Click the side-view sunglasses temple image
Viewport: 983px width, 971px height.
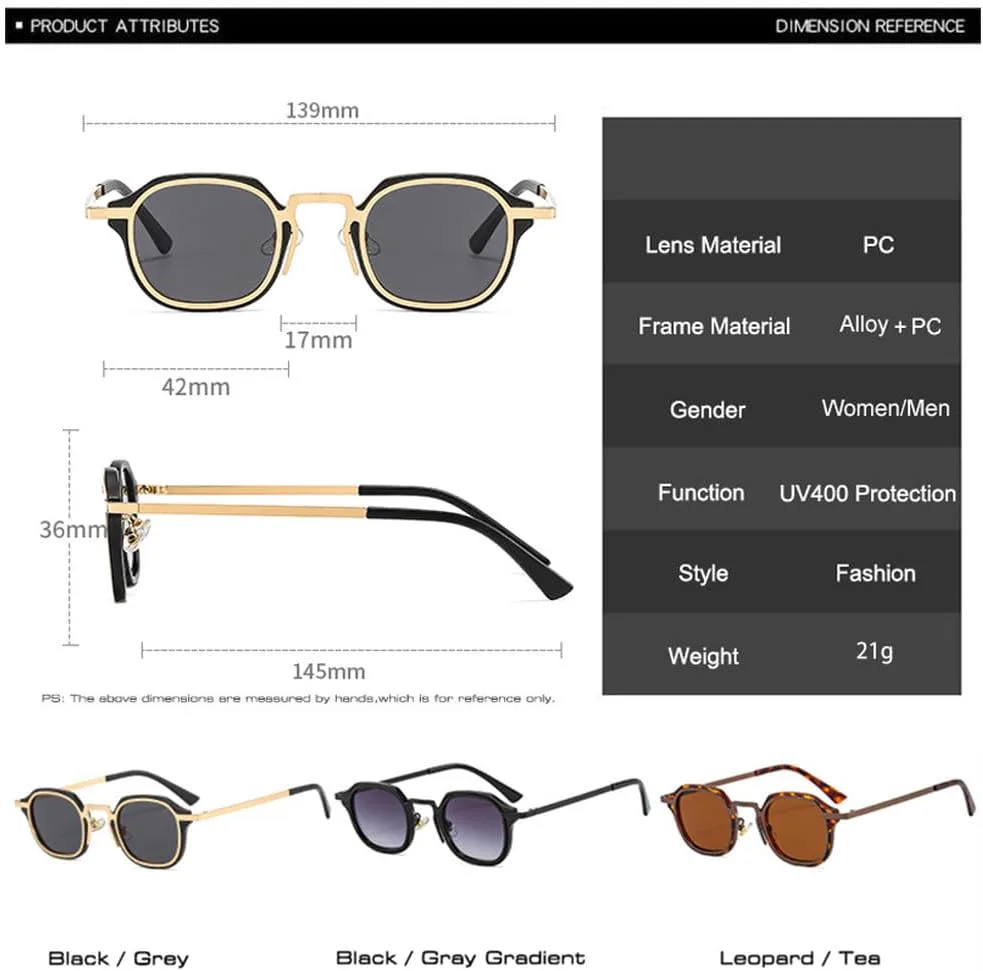[338, 531]
